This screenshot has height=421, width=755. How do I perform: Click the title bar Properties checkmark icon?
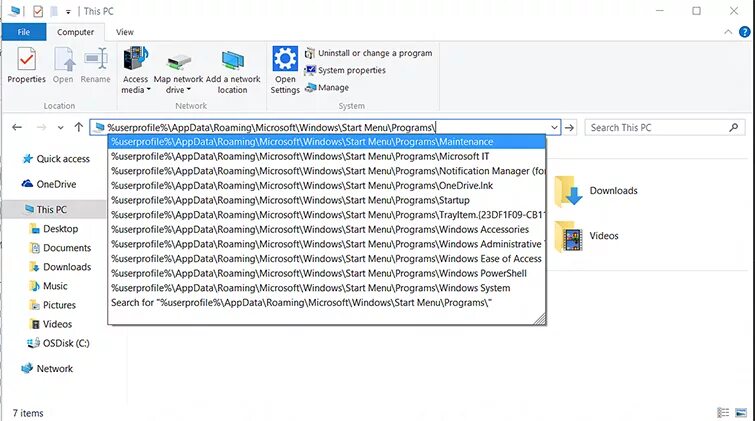point(38,11)
